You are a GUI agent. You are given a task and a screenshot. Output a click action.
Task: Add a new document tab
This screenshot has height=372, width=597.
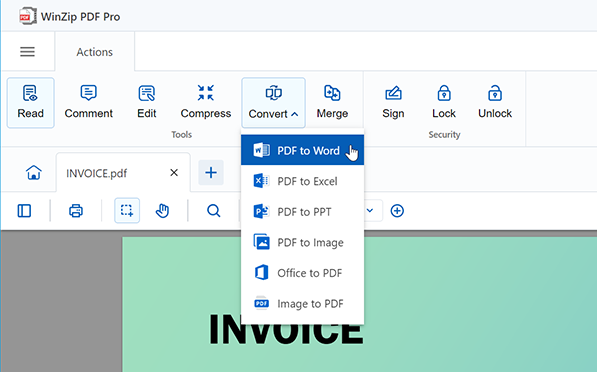[x=211, y=172]
